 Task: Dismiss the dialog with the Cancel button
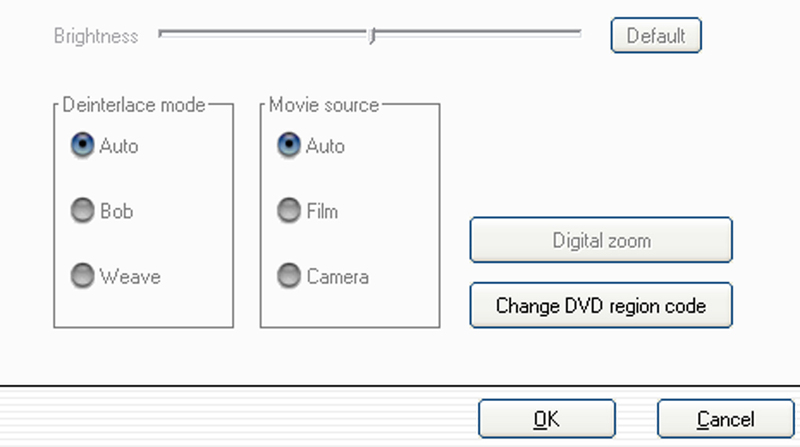[726, 419]
